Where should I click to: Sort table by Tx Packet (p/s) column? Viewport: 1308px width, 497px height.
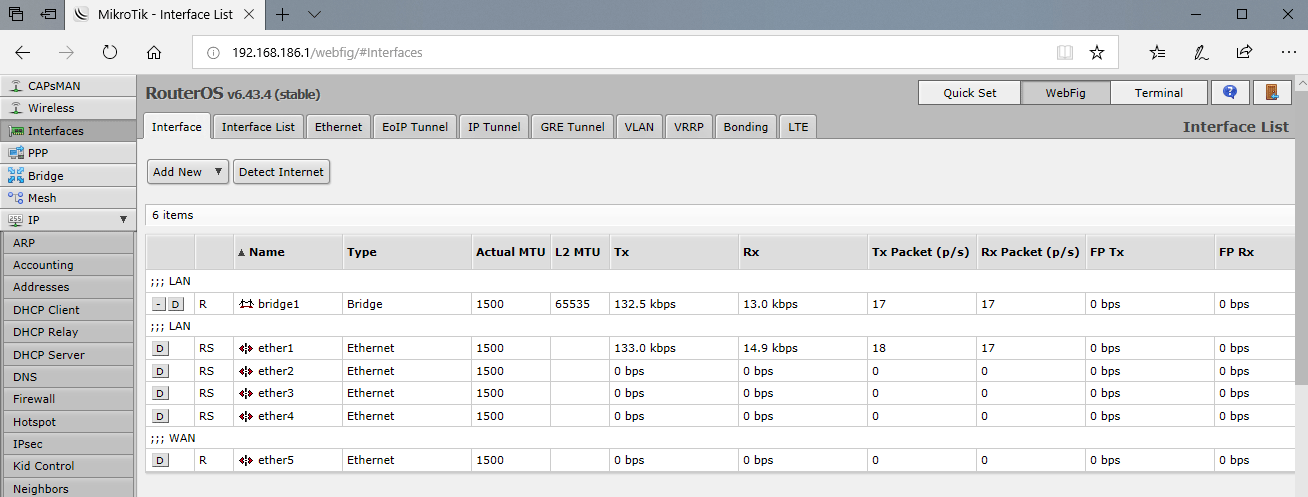pos(921,252)
